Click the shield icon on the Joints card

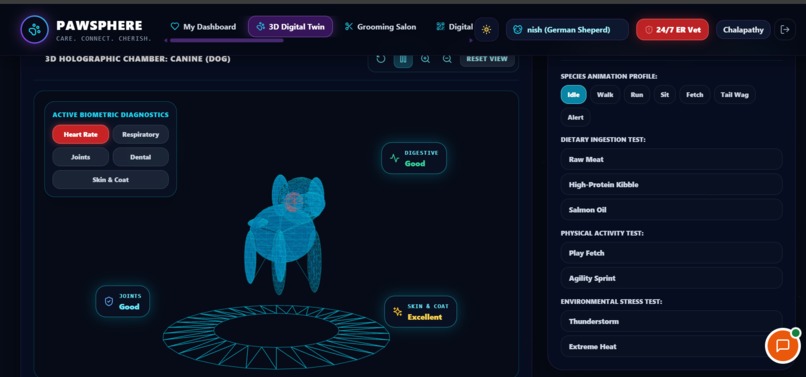[109, 301]
